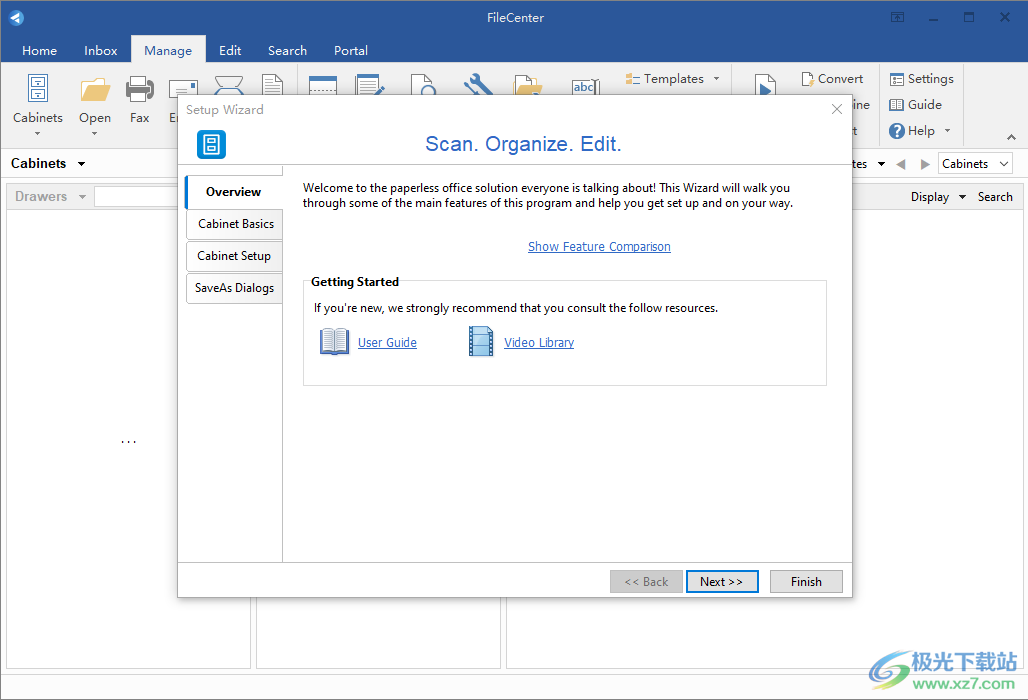1028x700 pixels.
Task: Switch to the Inbox ribbon tab
Action: (100, 50)
